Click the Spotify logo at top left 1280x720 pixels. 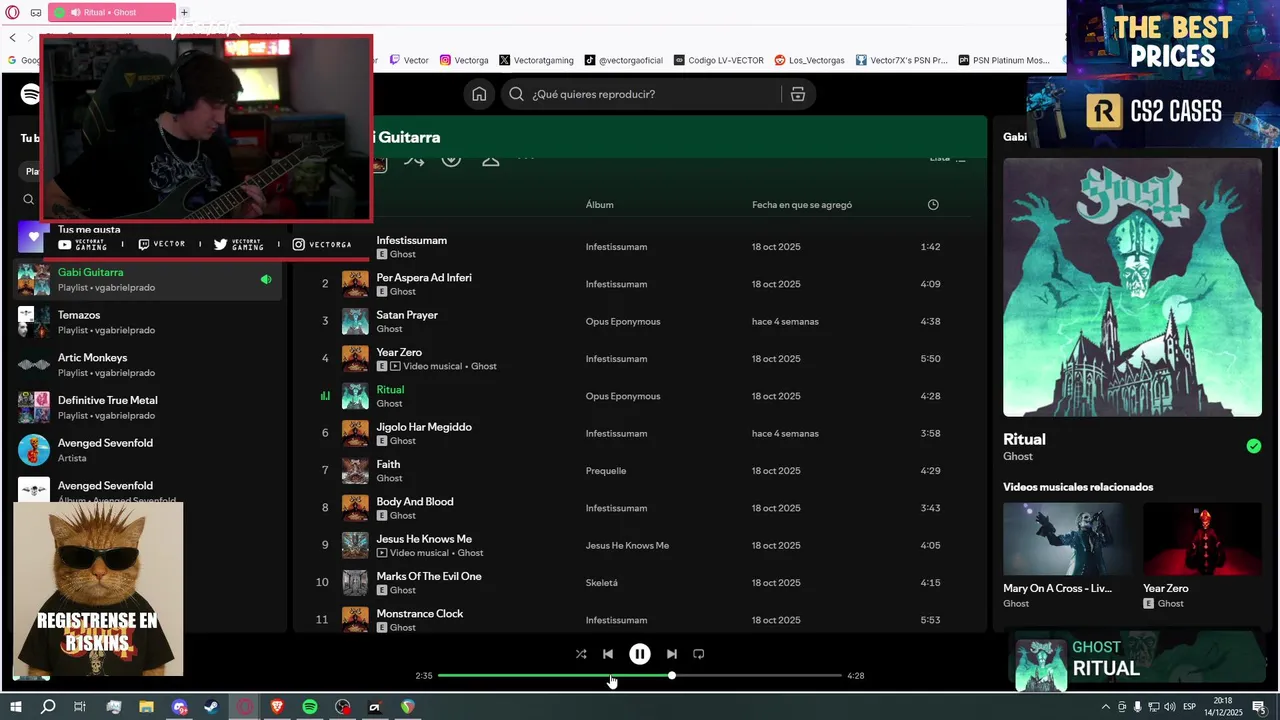[30, 94]
